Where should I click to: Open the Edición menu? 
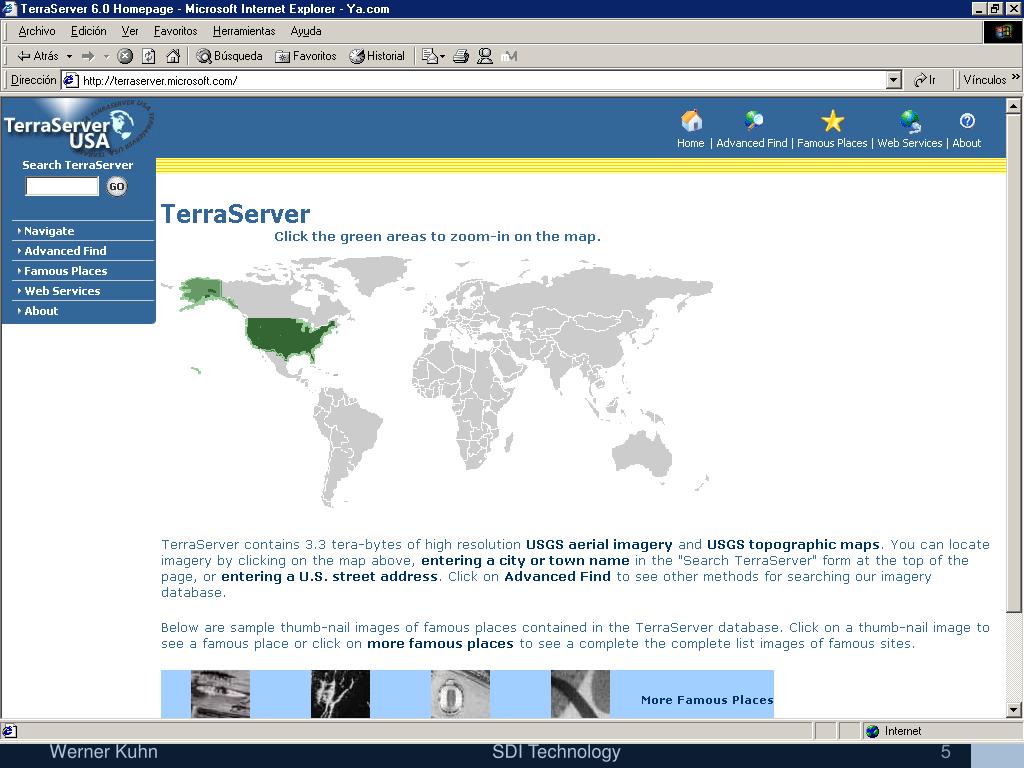[x=88, y=31]
